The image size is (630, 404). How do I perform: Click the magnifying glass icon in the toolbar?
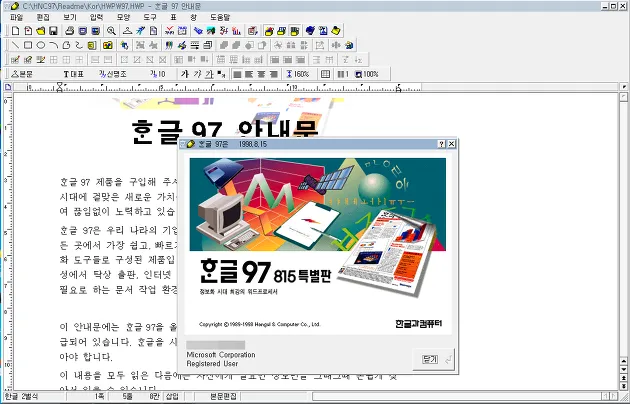point(111,31)
